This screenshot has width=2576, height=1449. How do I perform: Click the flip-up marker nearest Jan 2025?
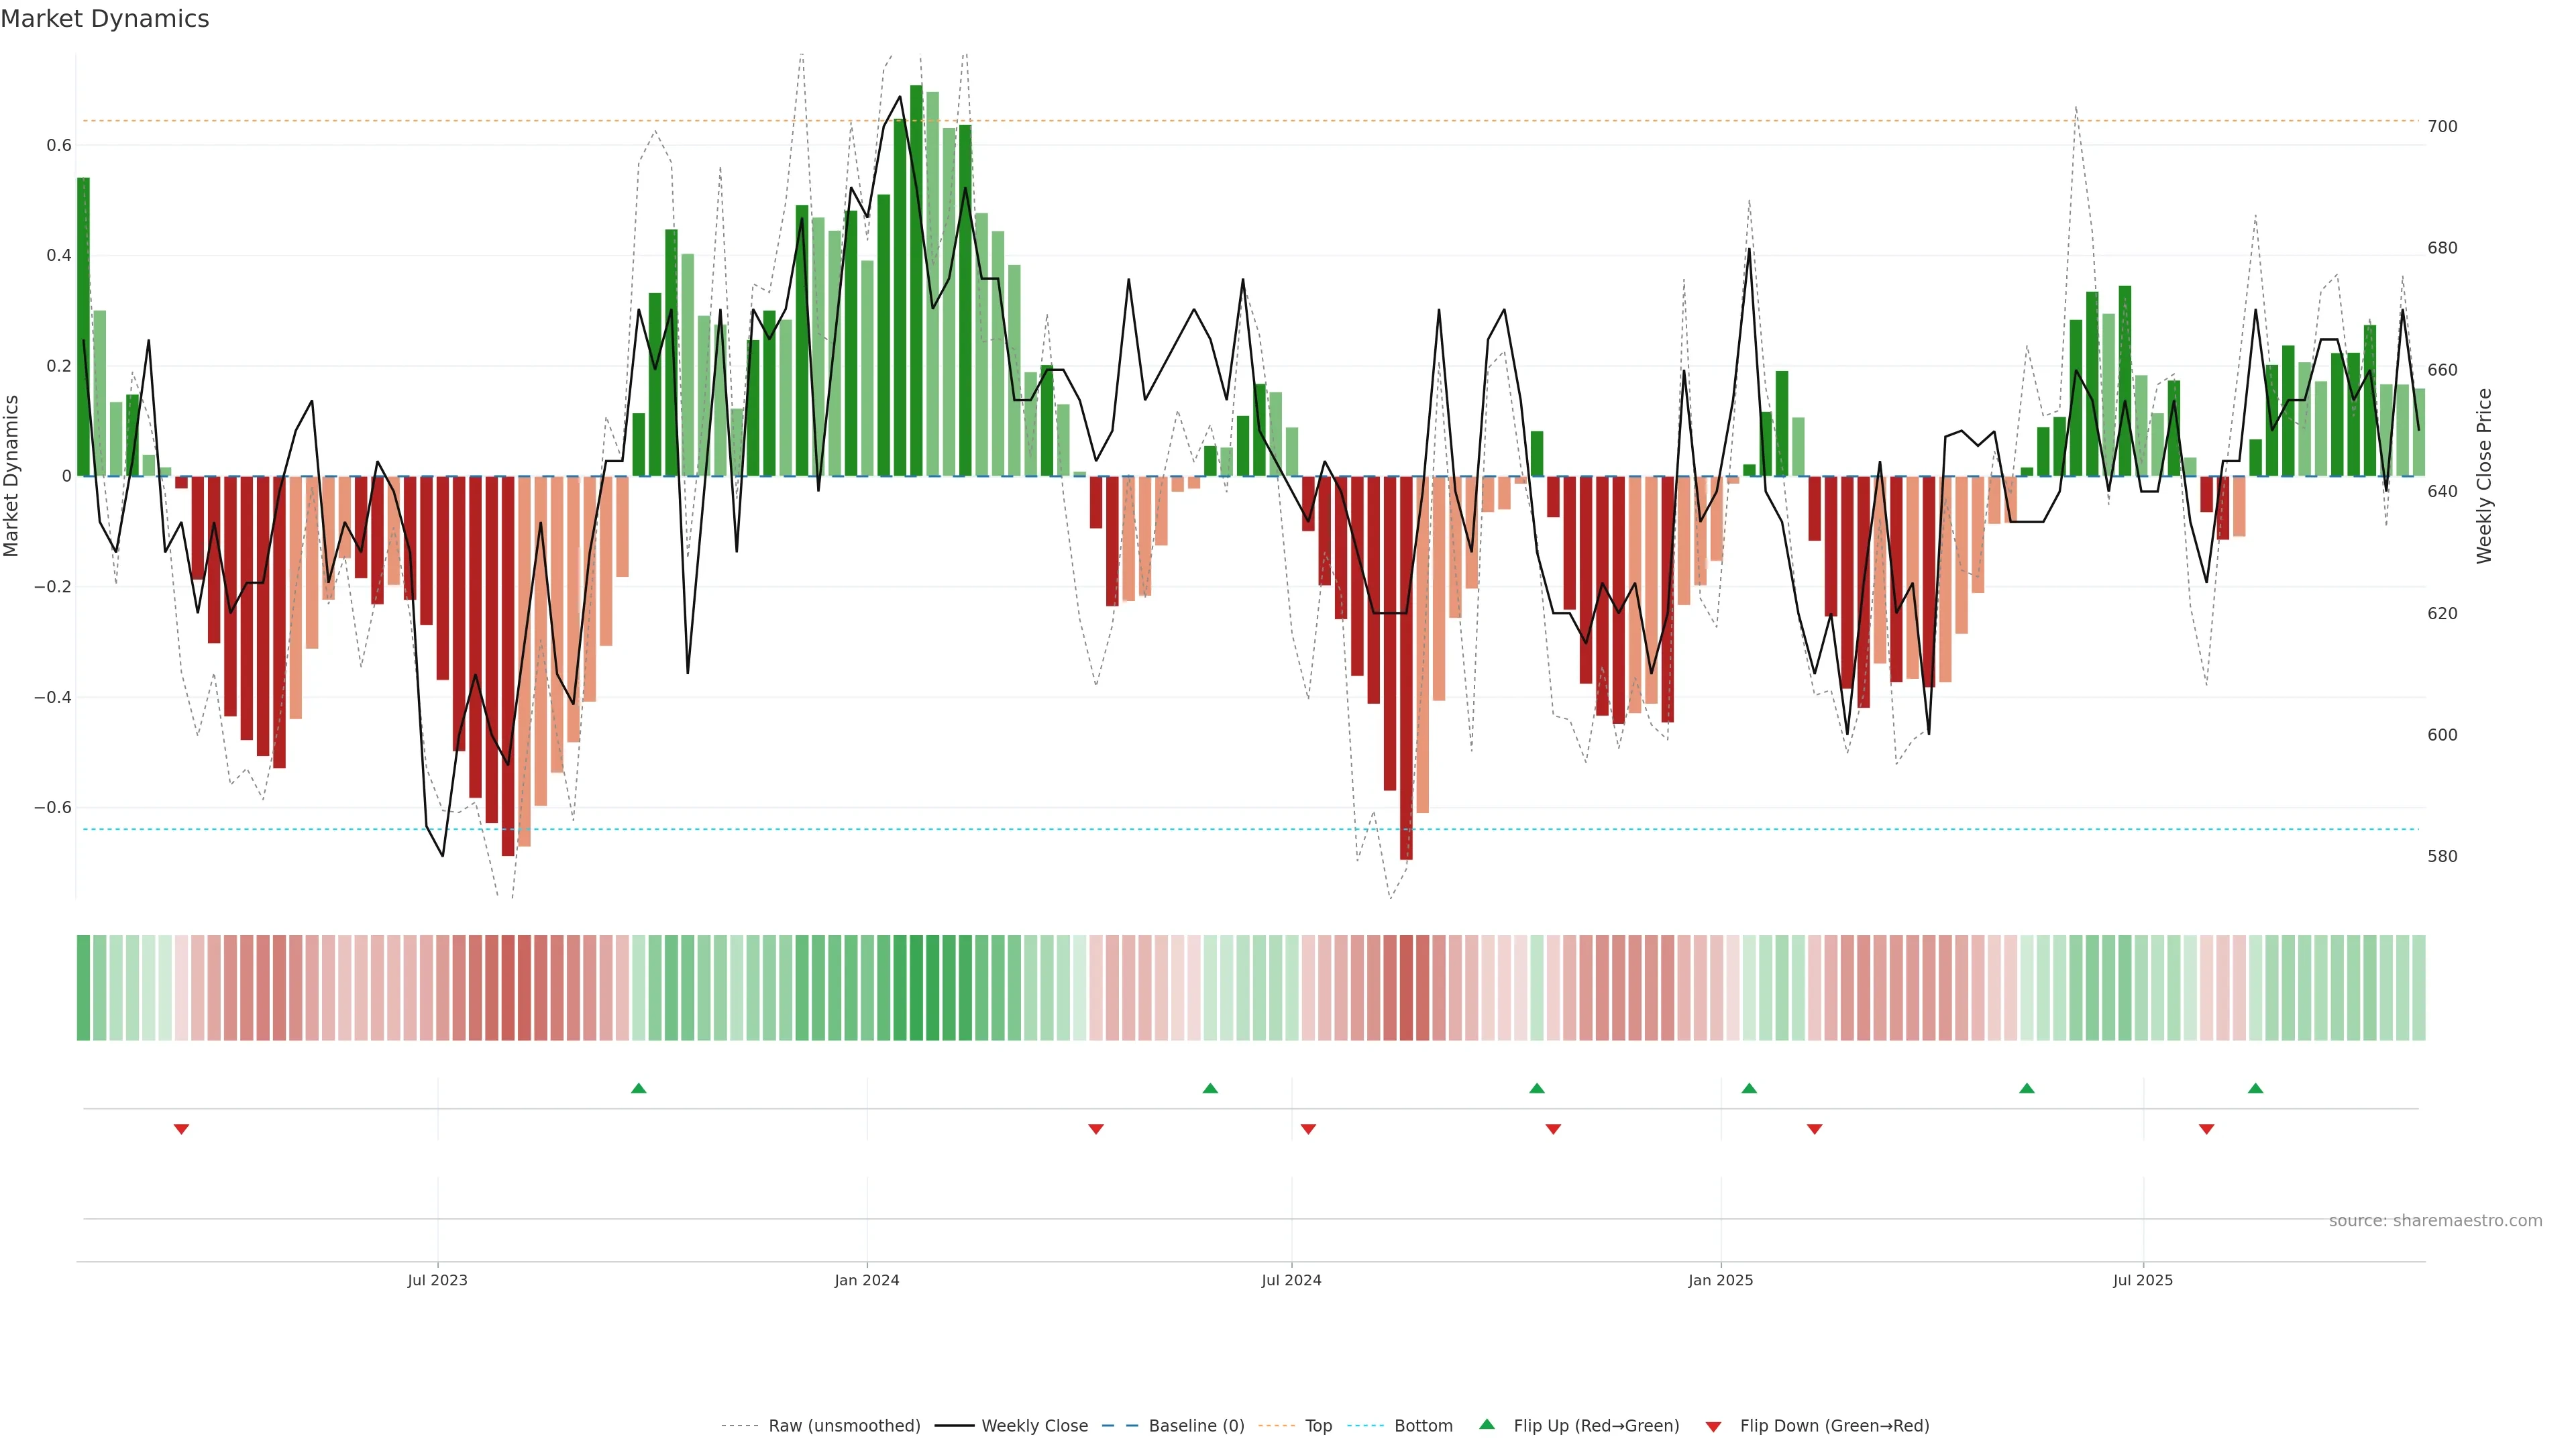click(1749, 1088)
